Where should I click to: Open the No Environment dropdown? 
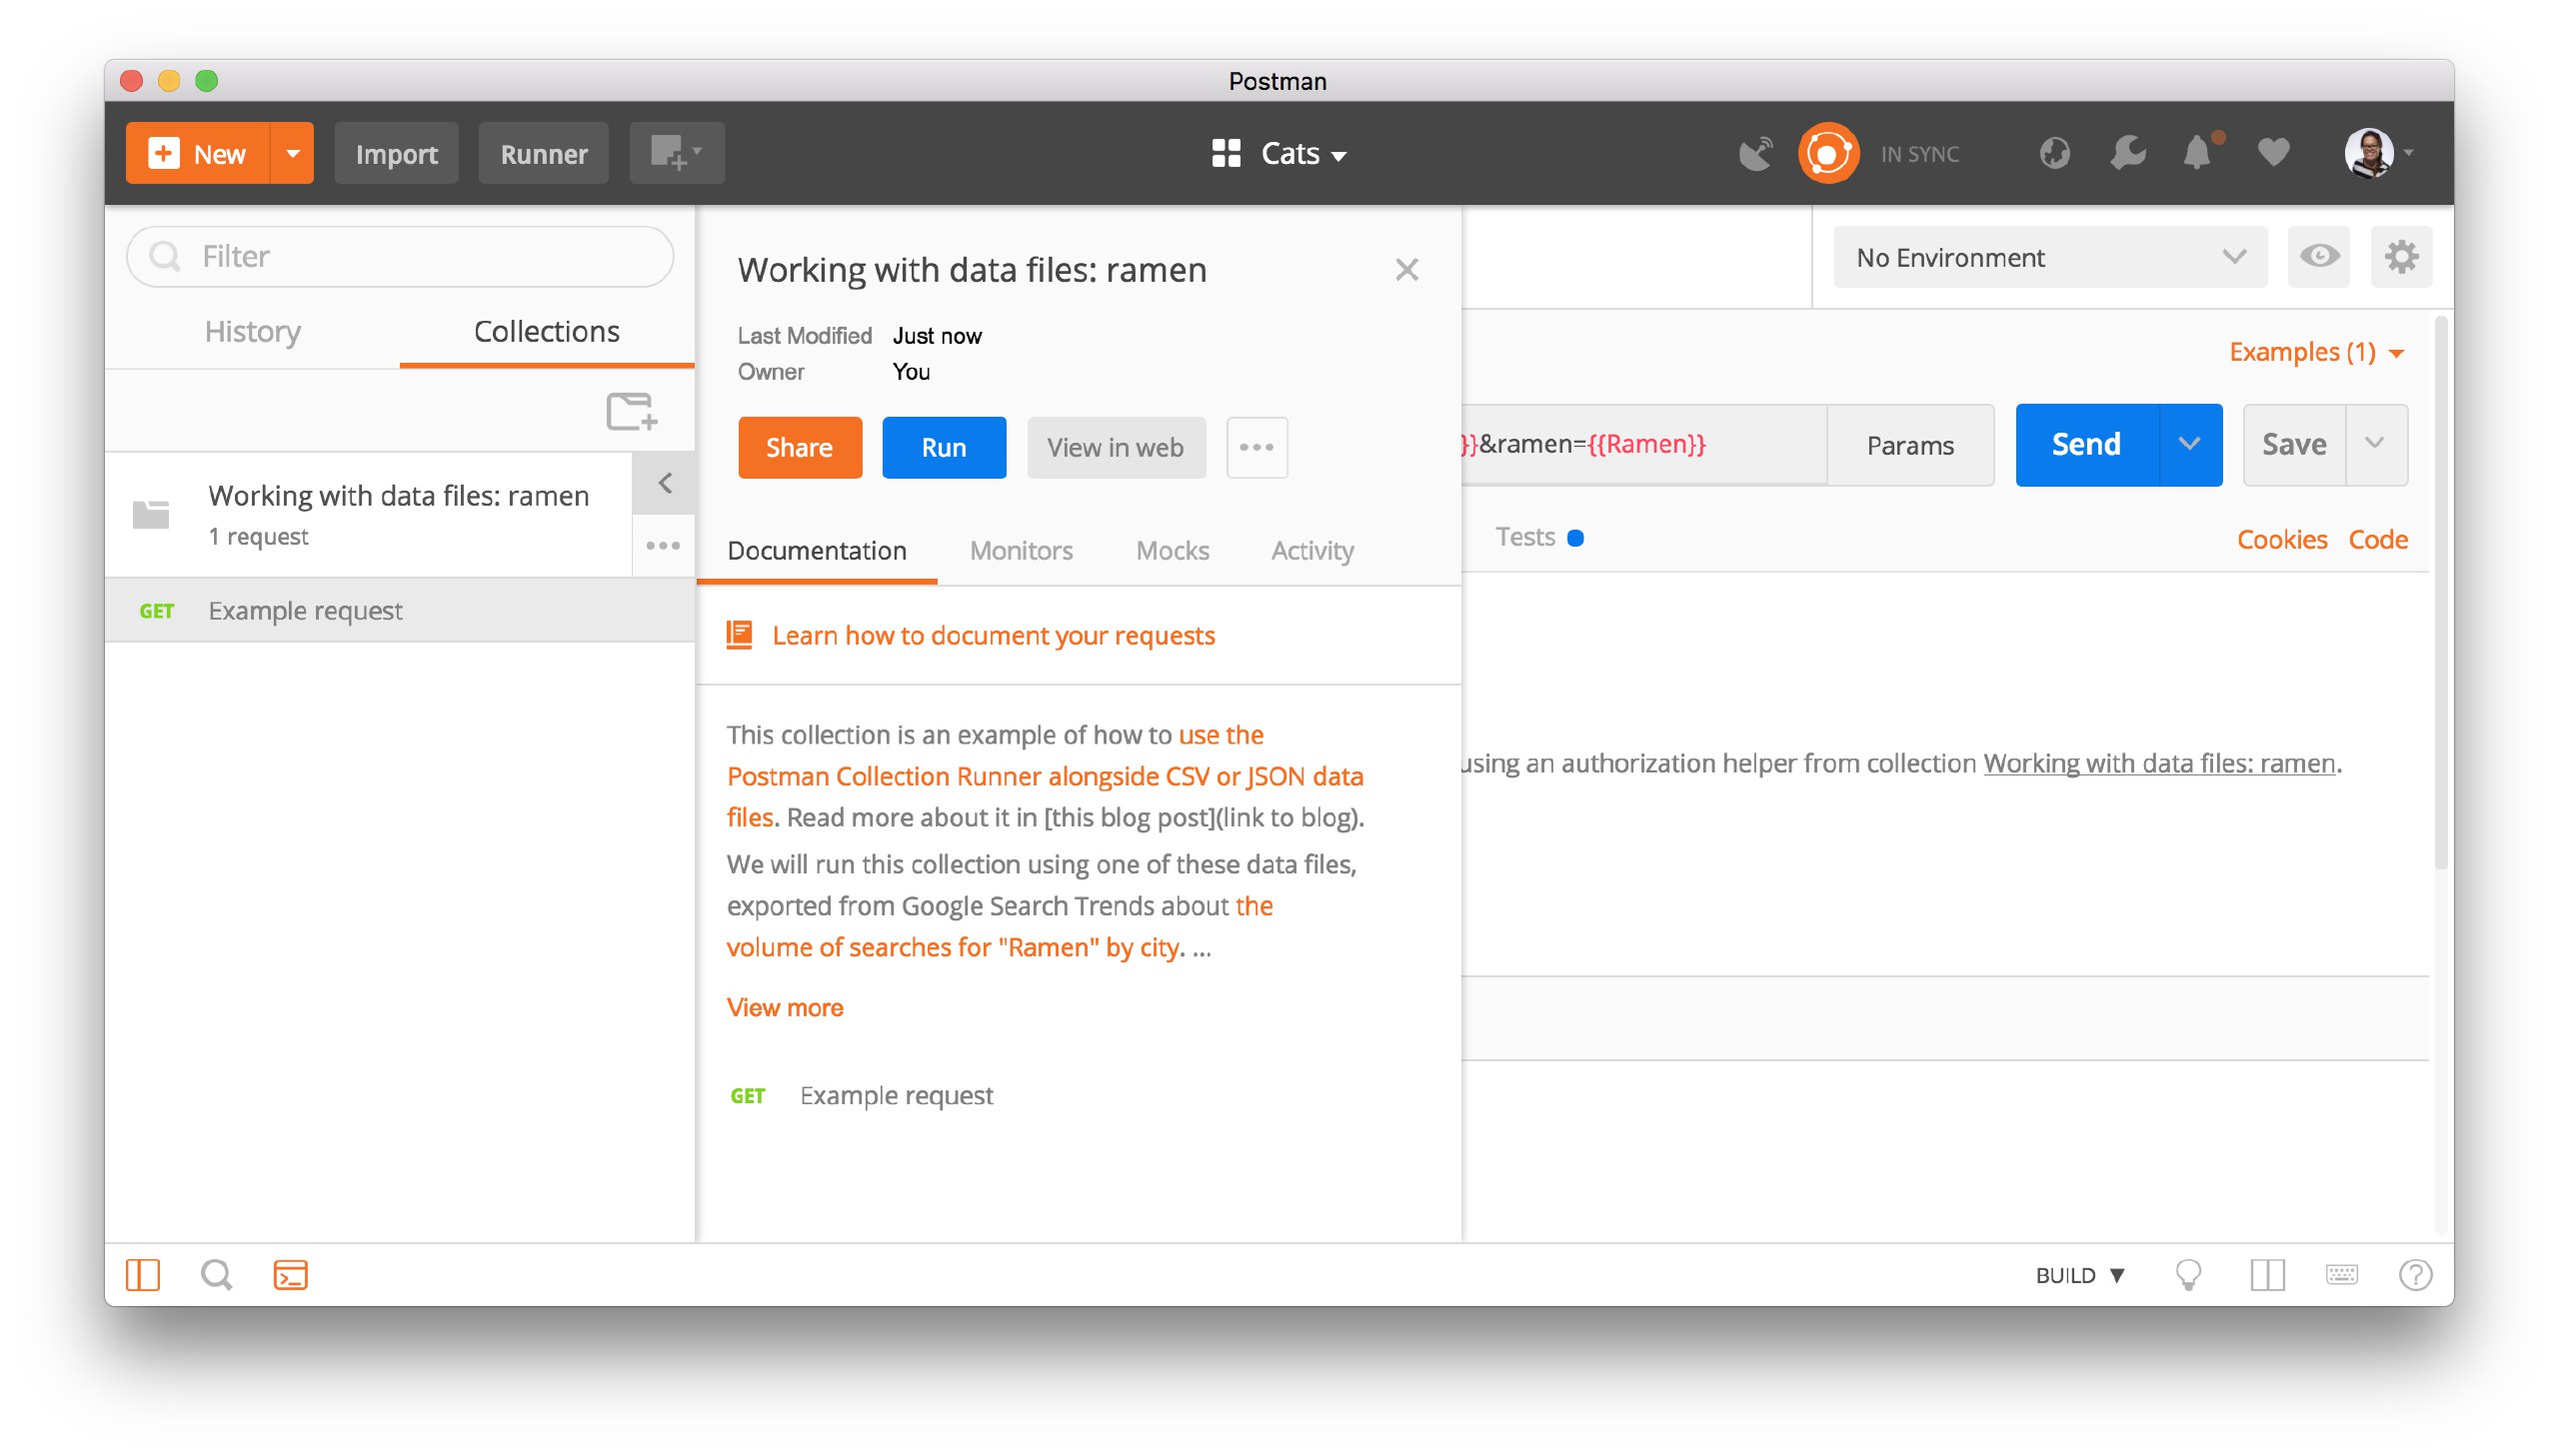[2049, 257]
